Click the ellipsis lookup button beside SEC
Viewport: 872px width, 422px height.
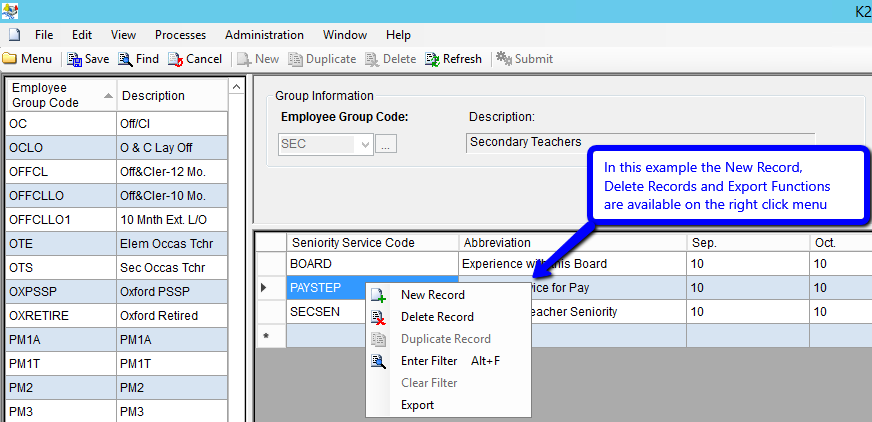click(386, 145)
